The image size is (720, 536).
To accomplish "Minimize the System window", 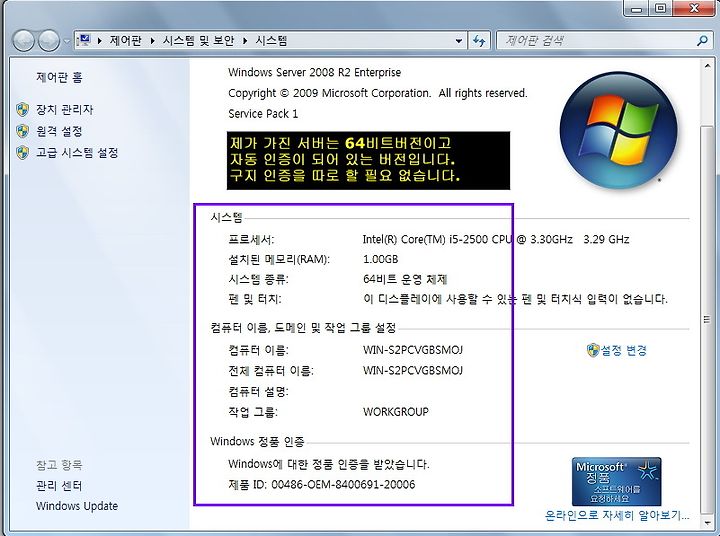I will [x=637, y=8].
